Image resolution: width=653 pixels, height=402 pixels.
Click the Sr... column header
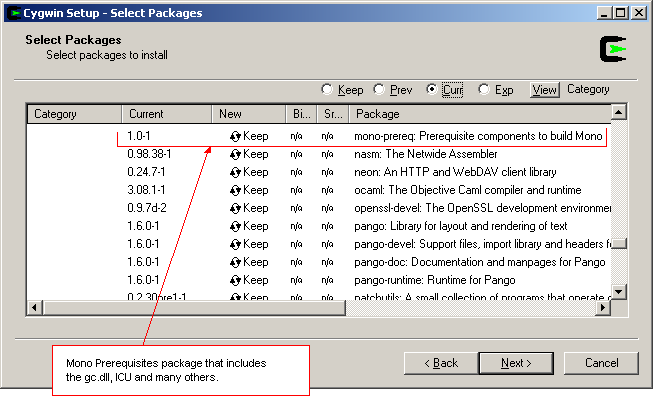(333, 114)
